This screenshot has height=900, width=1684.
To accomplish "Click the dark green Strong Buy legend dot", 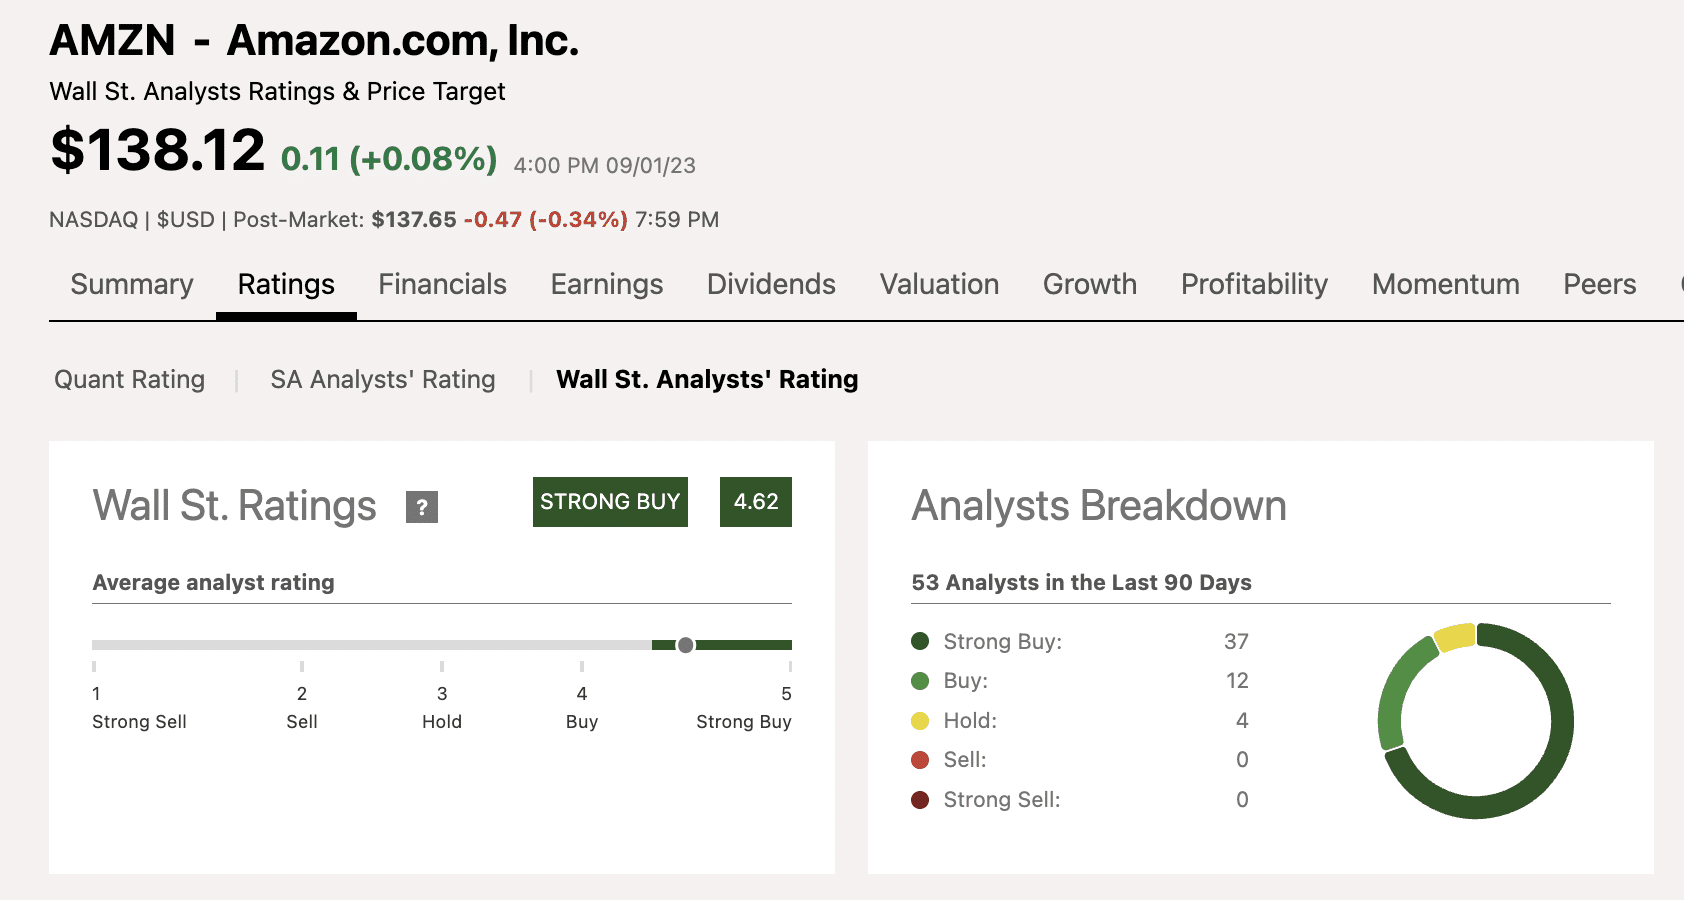I will 920,641.
